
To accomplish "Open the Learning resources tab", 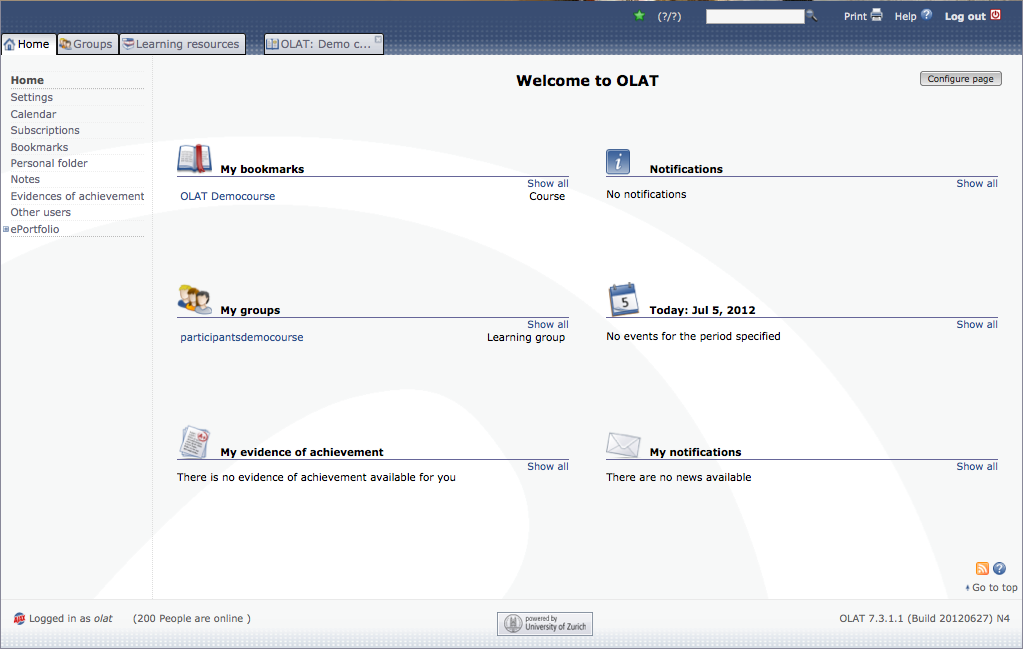I will (x=183, y=44).
